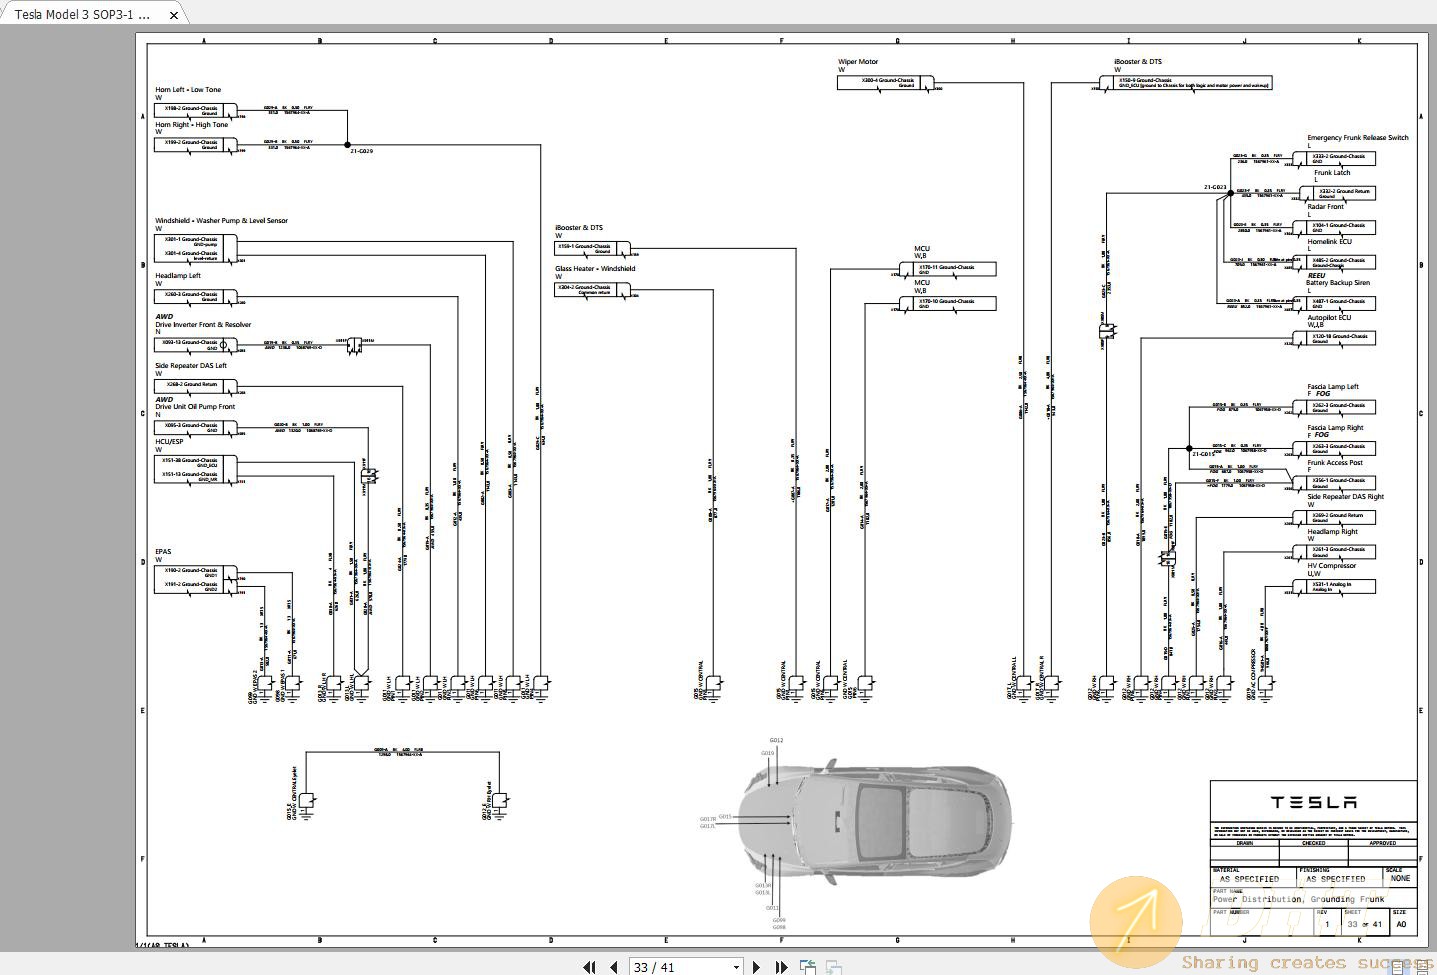Click 'Horn Right - High Tone' label
This screenshot has height=975, width=1437.
(191, 125)
